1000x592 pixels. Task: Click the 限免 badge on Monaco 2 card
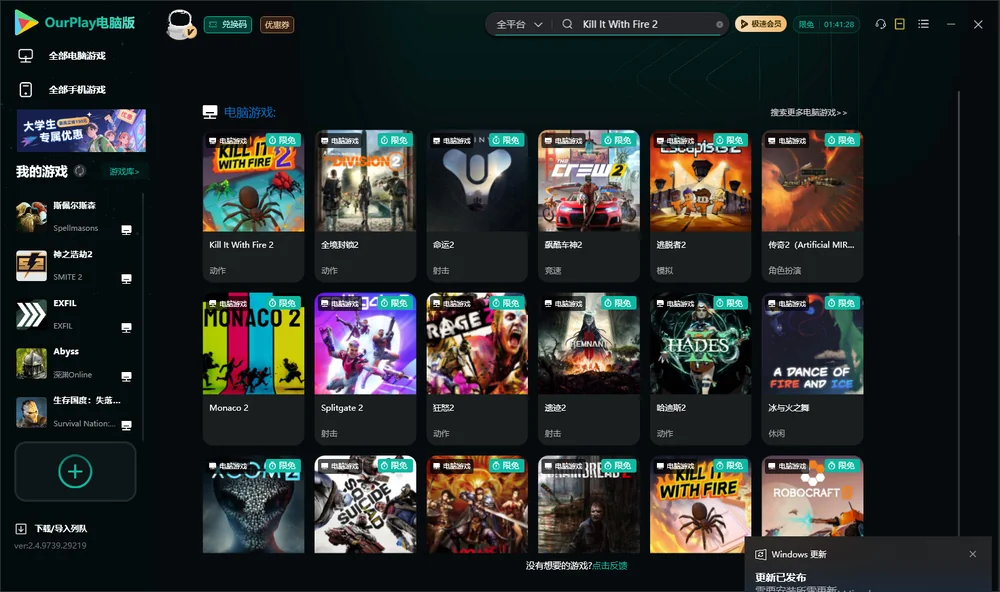283,303
